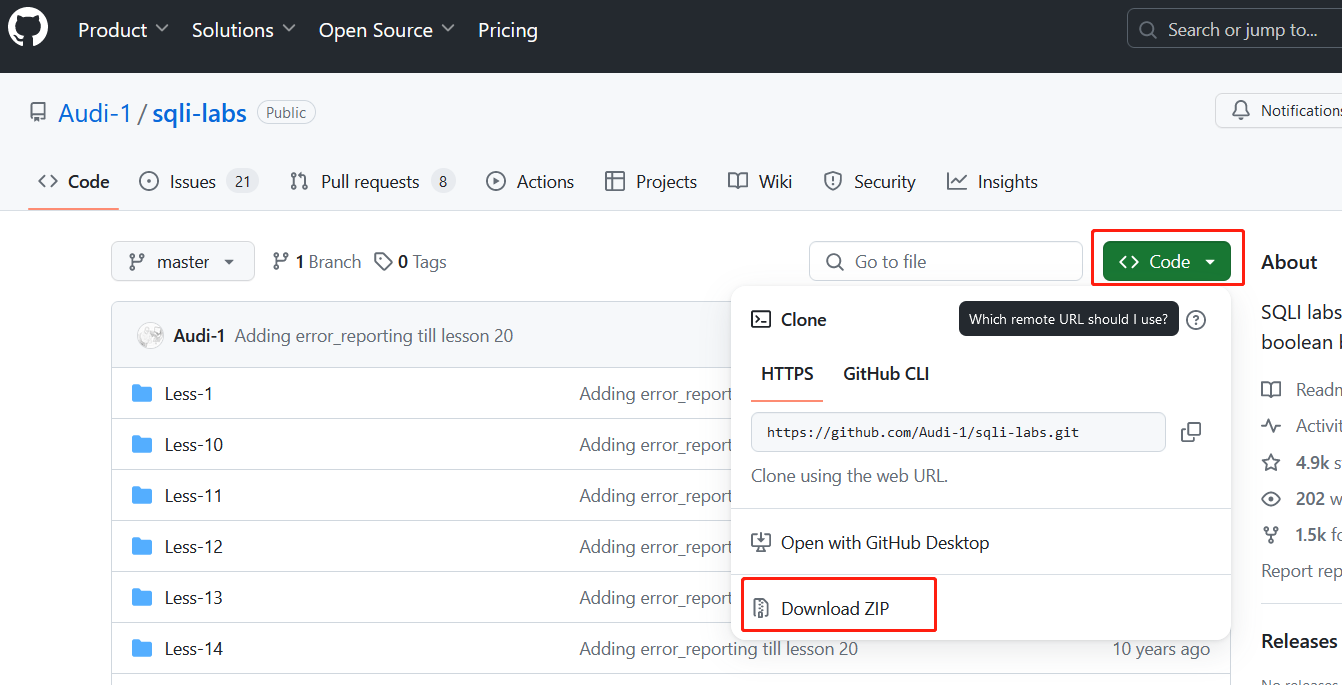
Task: Expand the Product menu in header
Action: (123, 30)
